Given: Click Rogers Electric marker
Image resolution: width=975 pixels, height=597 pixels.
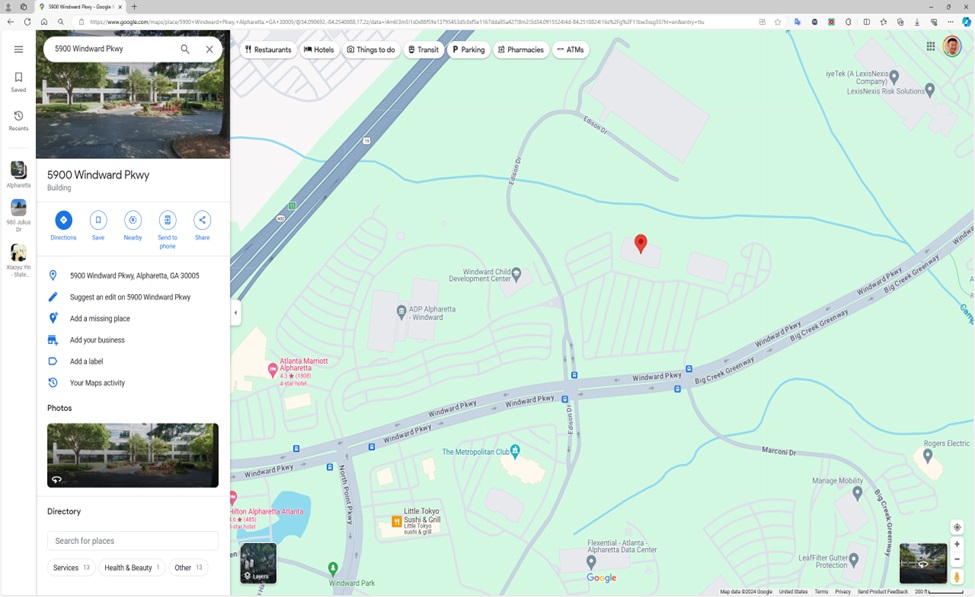Looking at the screenshot, I should coord(927,456).
